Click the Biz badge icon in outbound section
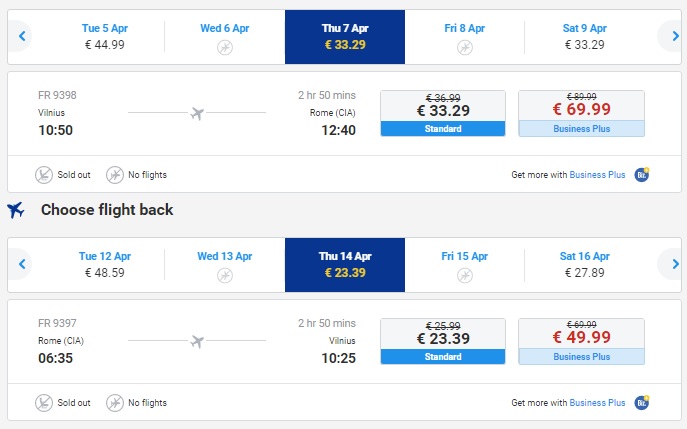Viewport: 687px width, 429px height. tap(642, 174)
